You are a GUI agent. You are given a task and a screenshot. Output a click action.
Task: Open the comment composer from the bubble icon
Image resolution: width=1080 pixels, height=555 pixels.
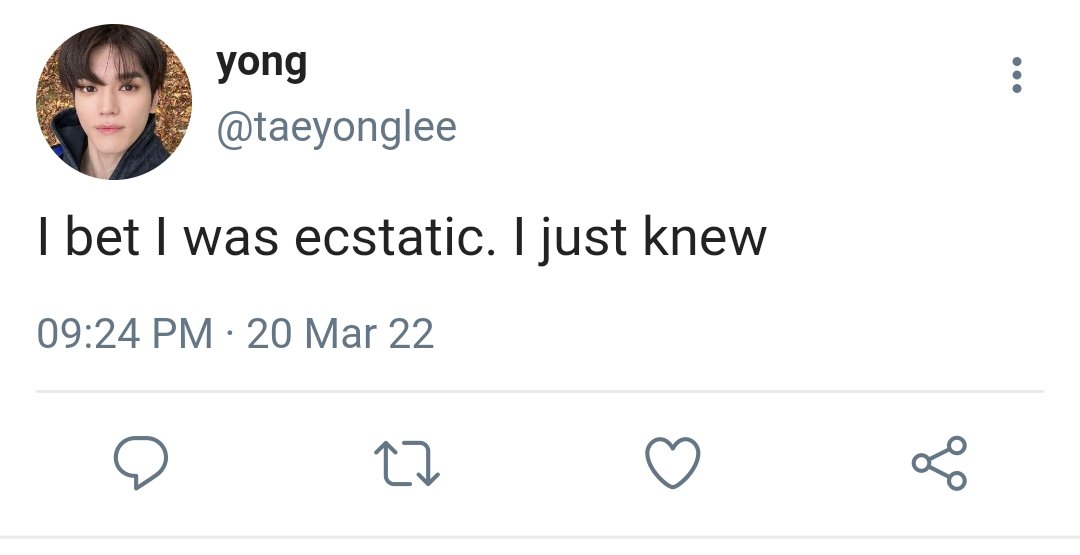[141, 463]
